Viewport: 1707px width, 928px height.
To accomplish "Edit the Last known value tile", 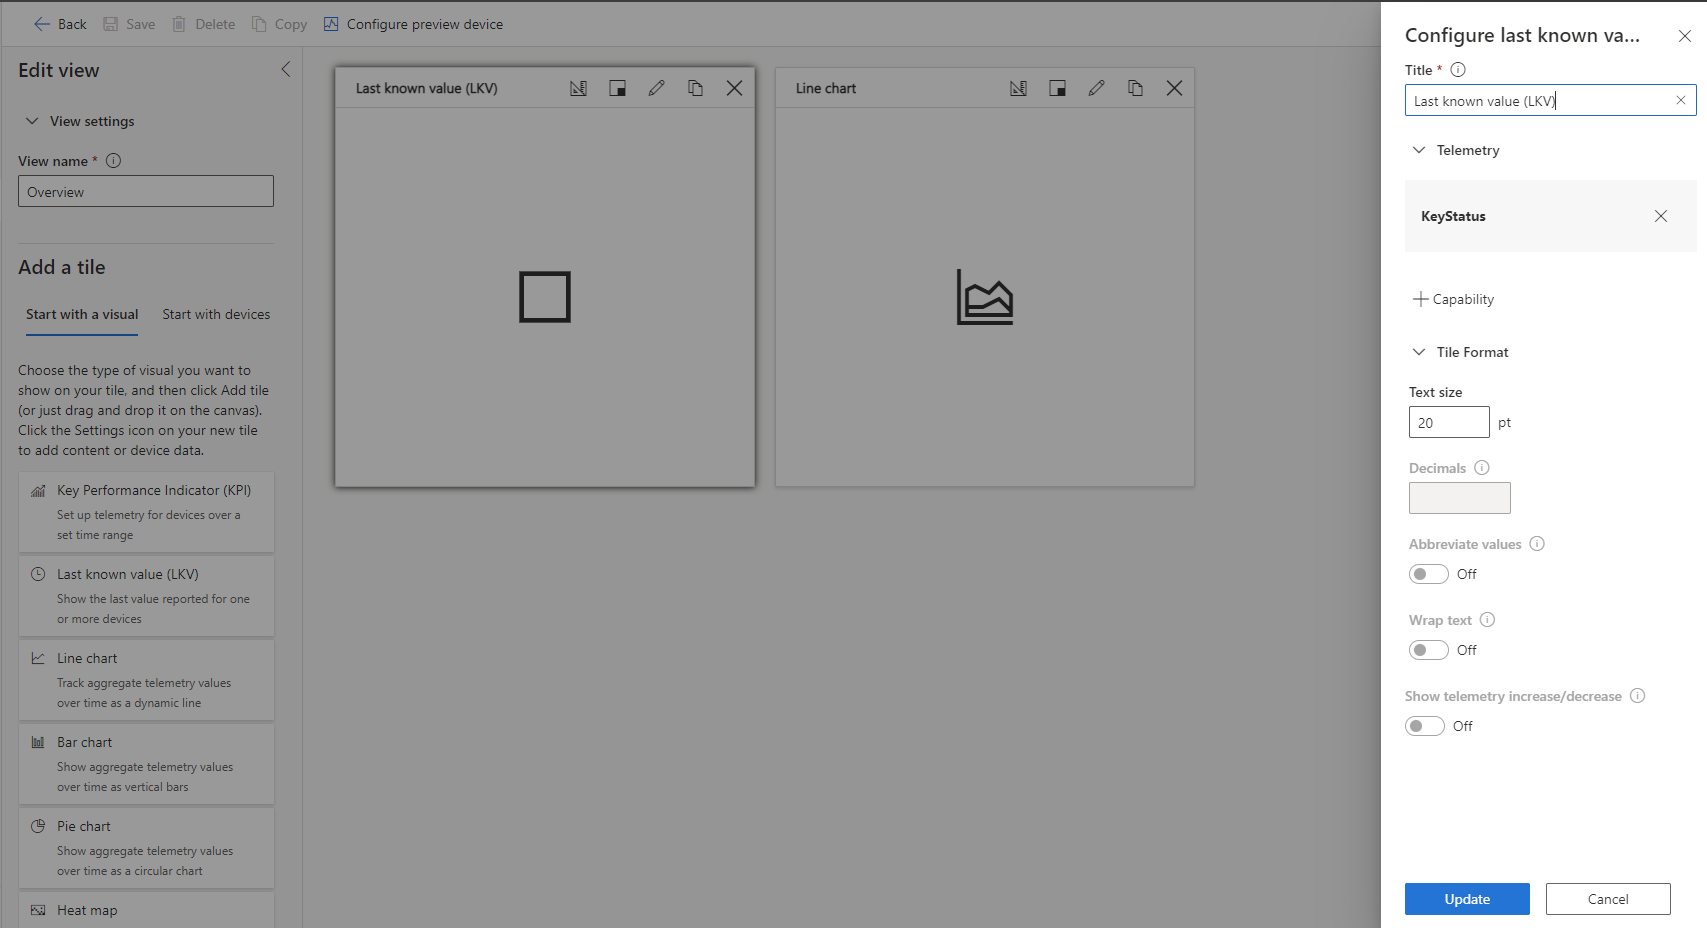I will pos(656,88).
